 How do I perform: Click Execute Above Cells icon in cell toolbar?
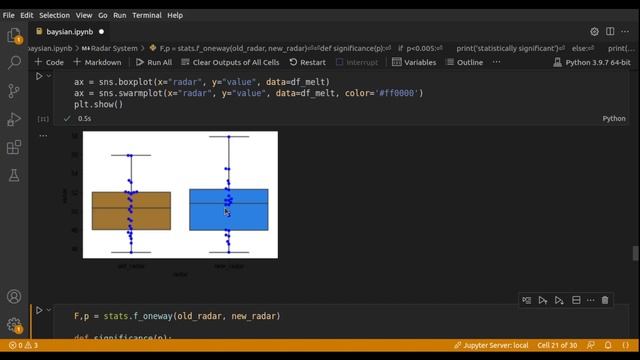pyautogui.click(x=542, y=300)
